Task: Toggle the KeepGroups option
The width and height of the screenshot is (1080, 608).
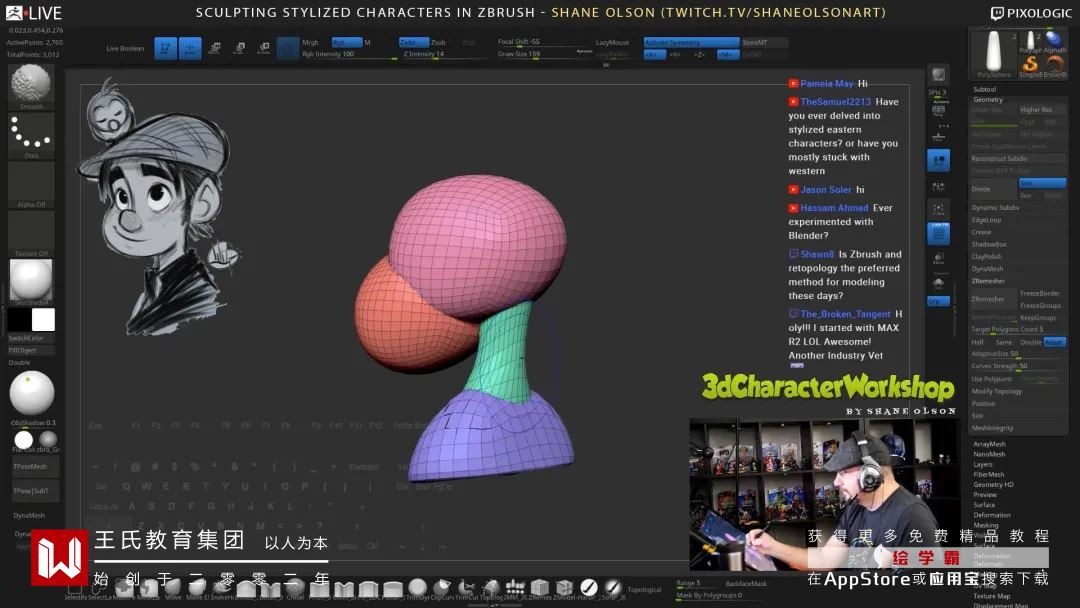Action: [1042, 318]
